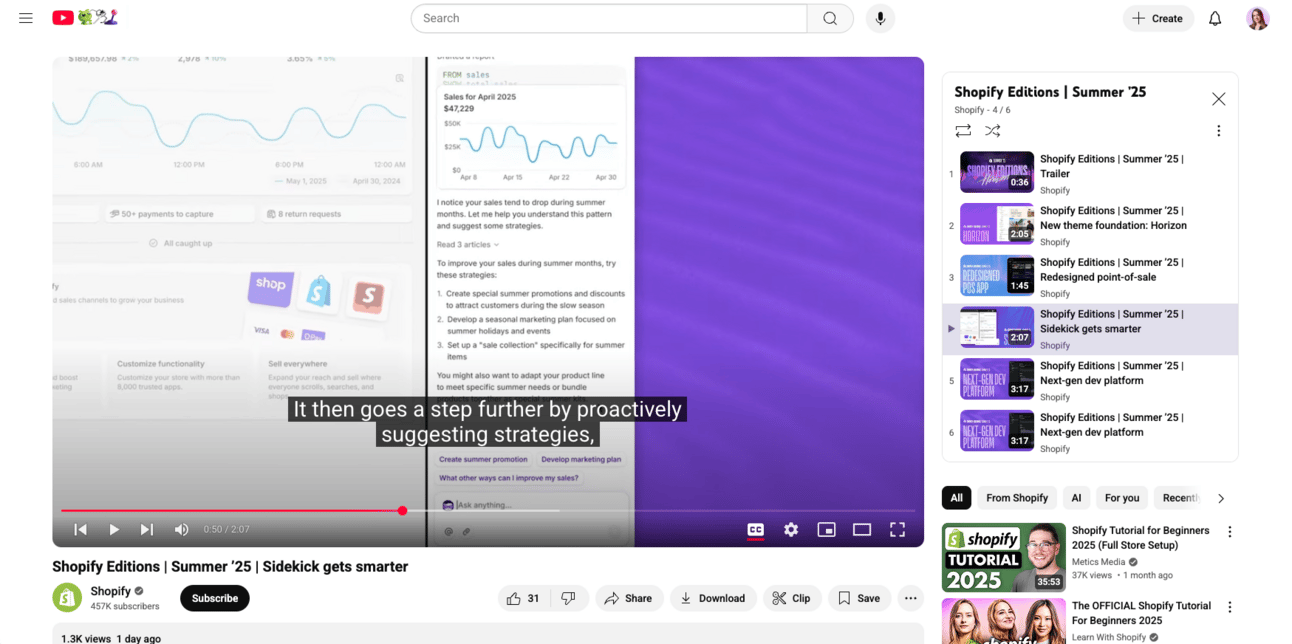This screenshot has width=1292, height=644.
Task: Open the account avatar menu
Action: pyautogui.click(x=1258, y=18)
